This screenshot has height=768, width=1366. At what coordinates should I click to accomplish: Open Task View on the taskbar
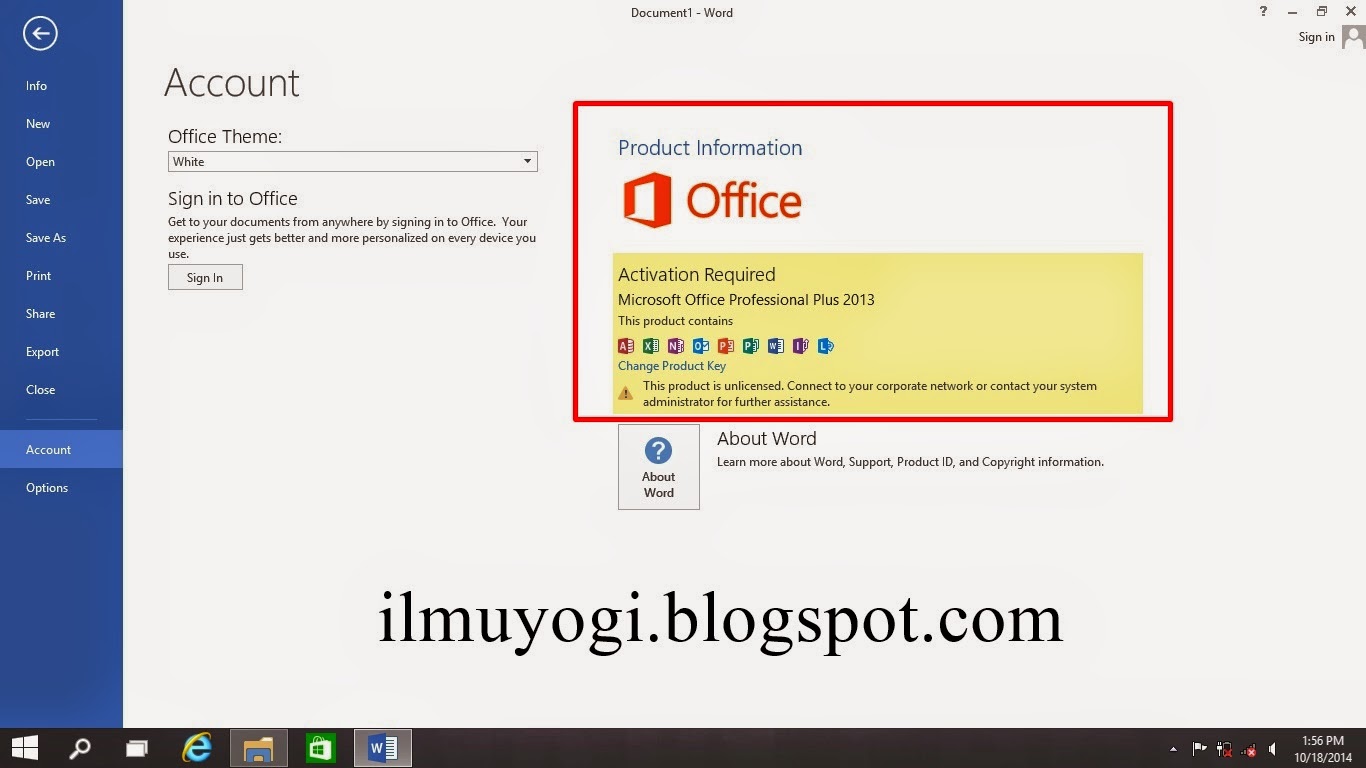click(136, 747)
